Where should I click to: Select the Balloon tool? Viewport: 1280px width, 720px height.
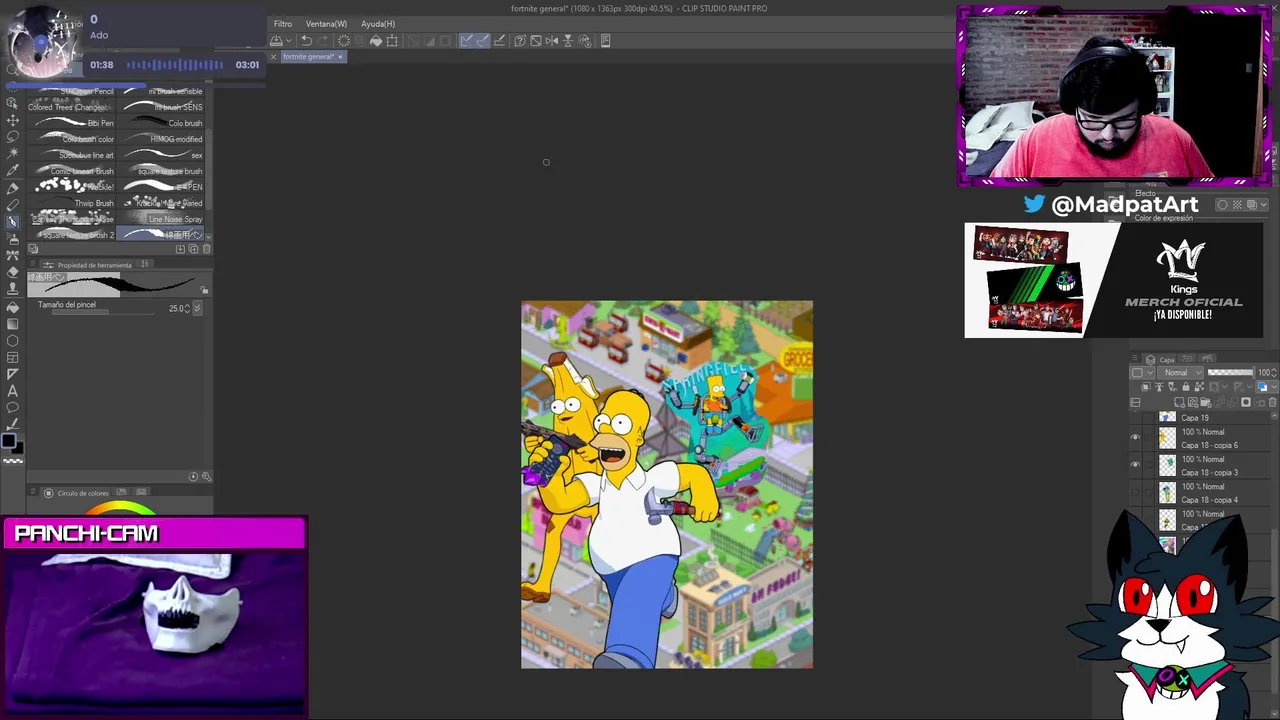tap(12, 408)
